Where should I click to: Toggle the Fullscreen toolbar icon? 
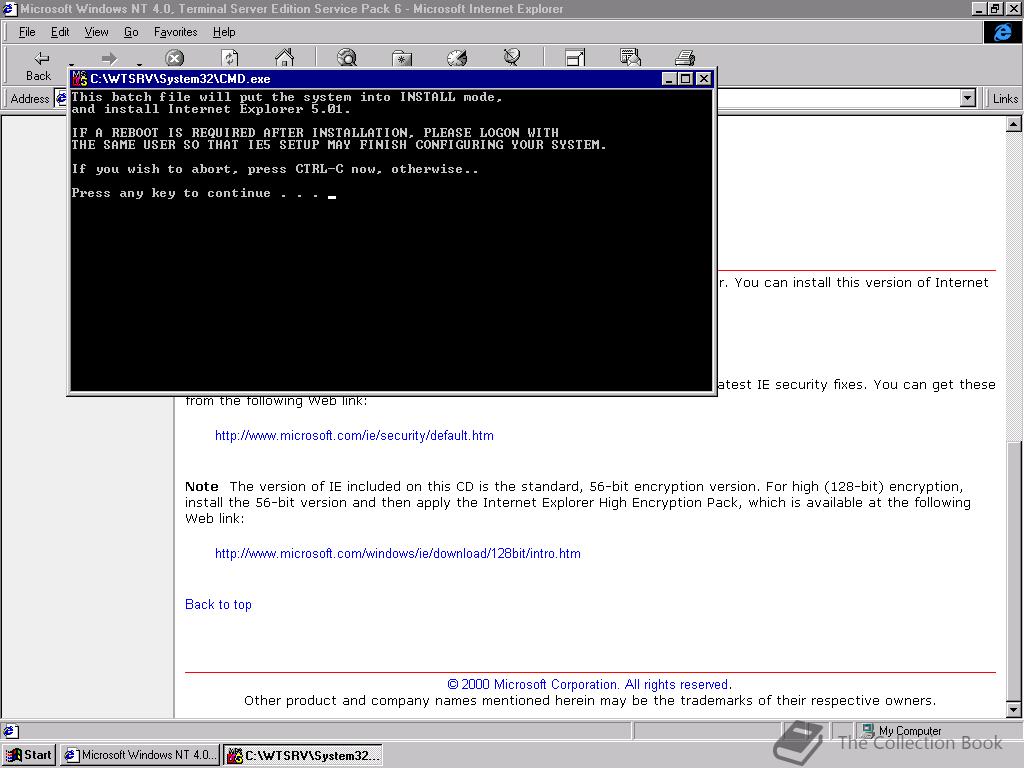[575, 58]
